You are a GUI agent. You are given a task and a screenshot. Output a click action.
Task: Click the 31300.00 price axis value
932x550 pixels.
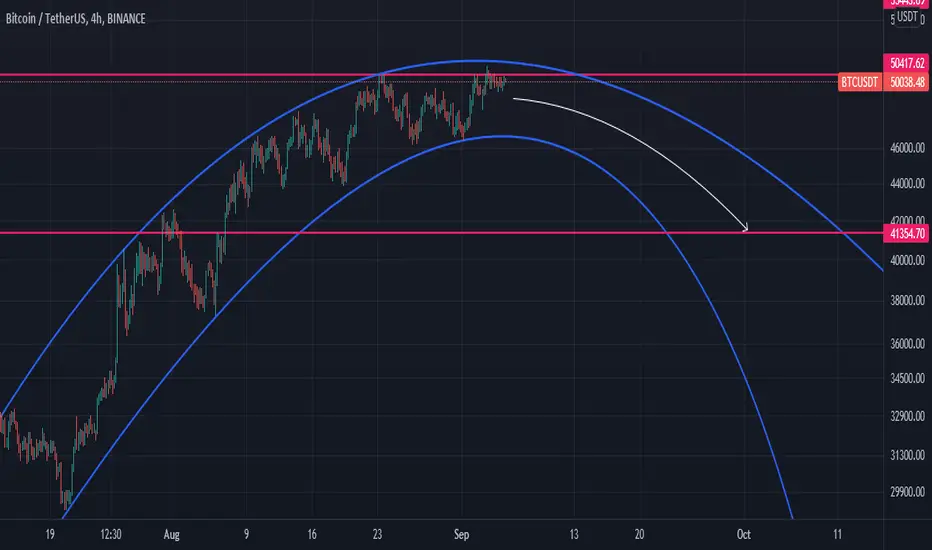(x=907, y=455)
